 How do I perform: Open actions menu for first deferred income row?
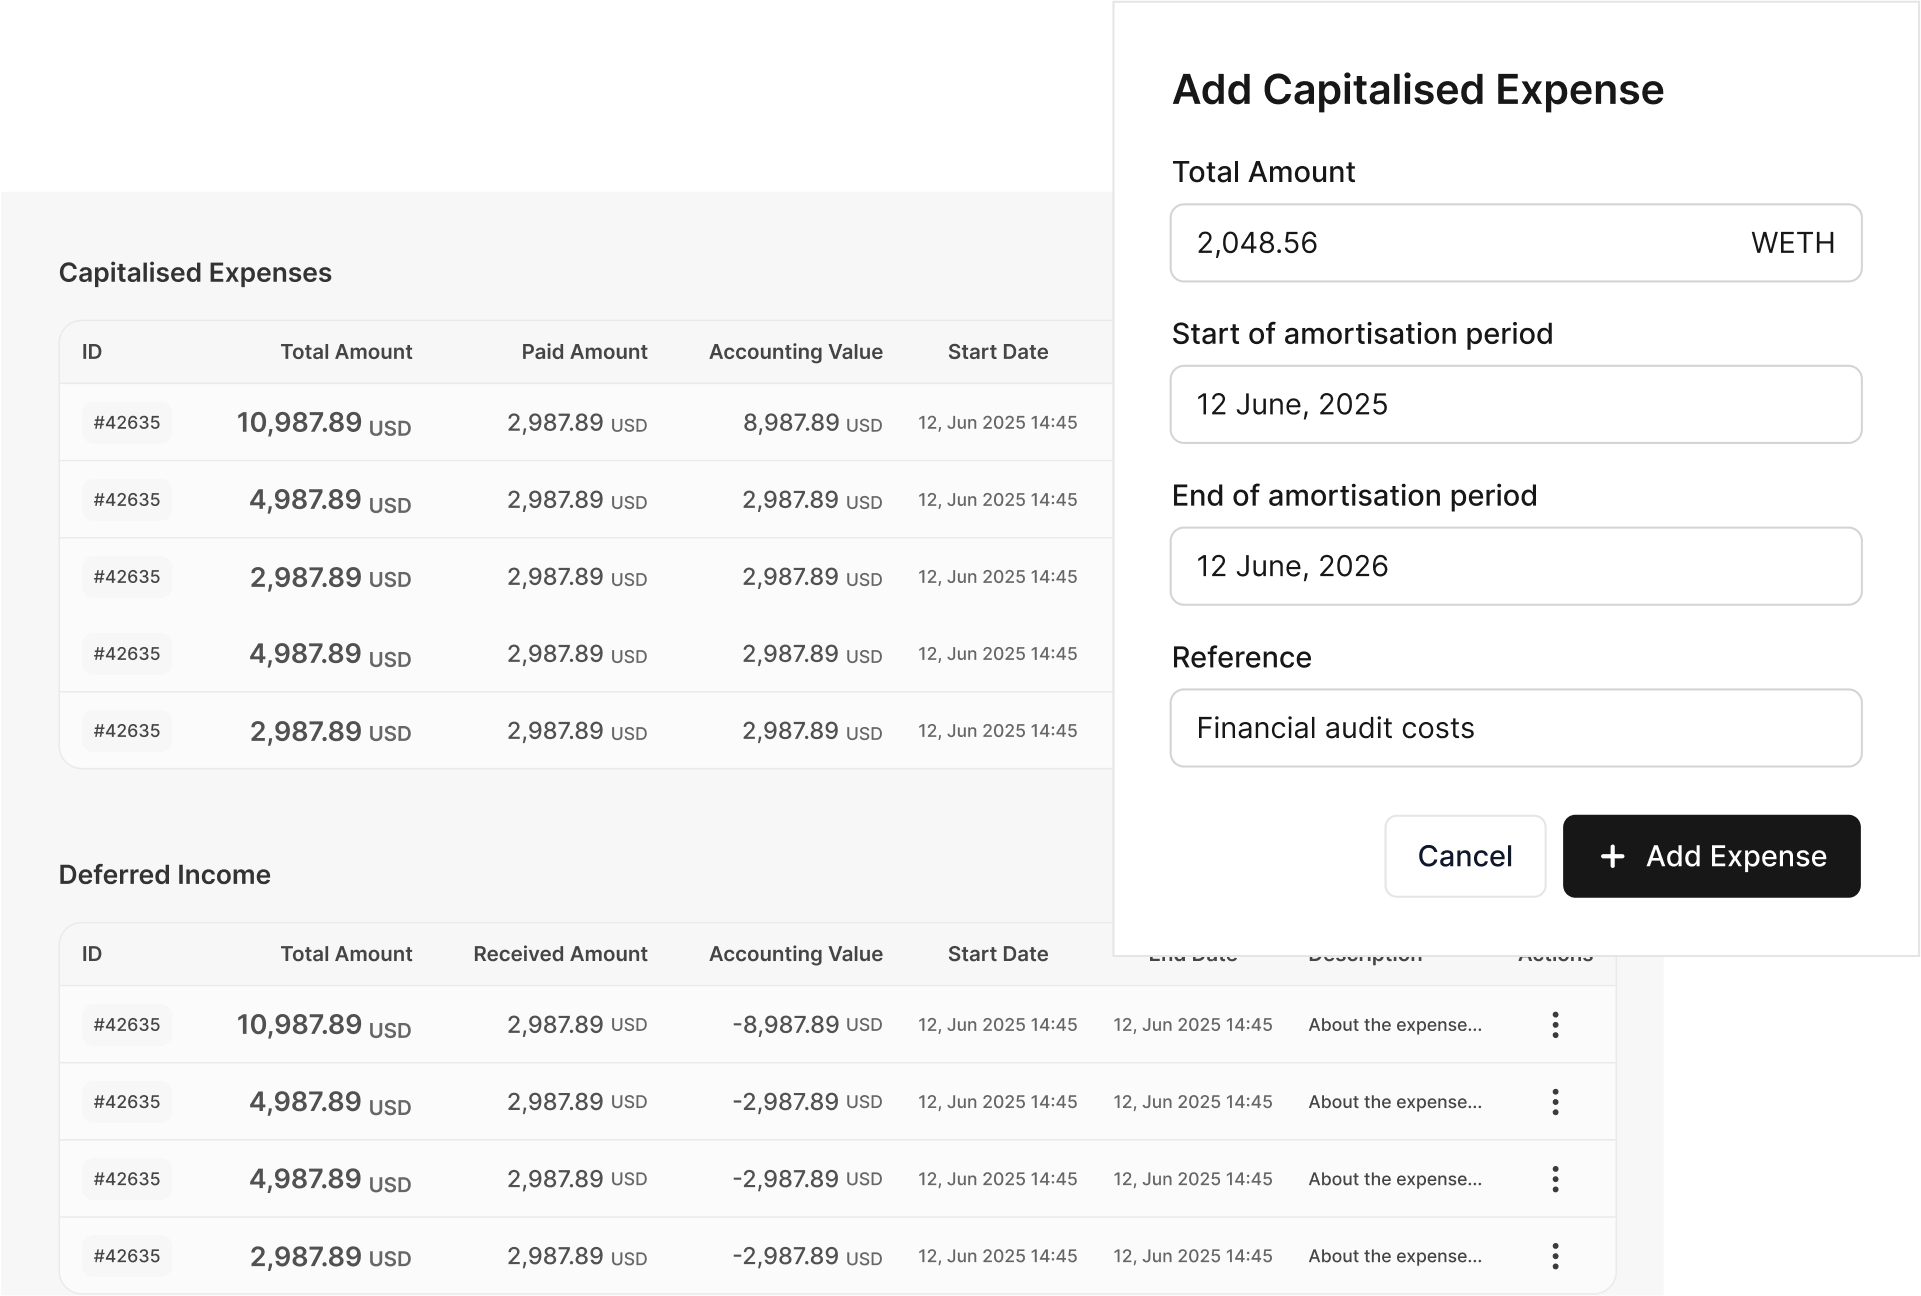tap(1554, 1024)
